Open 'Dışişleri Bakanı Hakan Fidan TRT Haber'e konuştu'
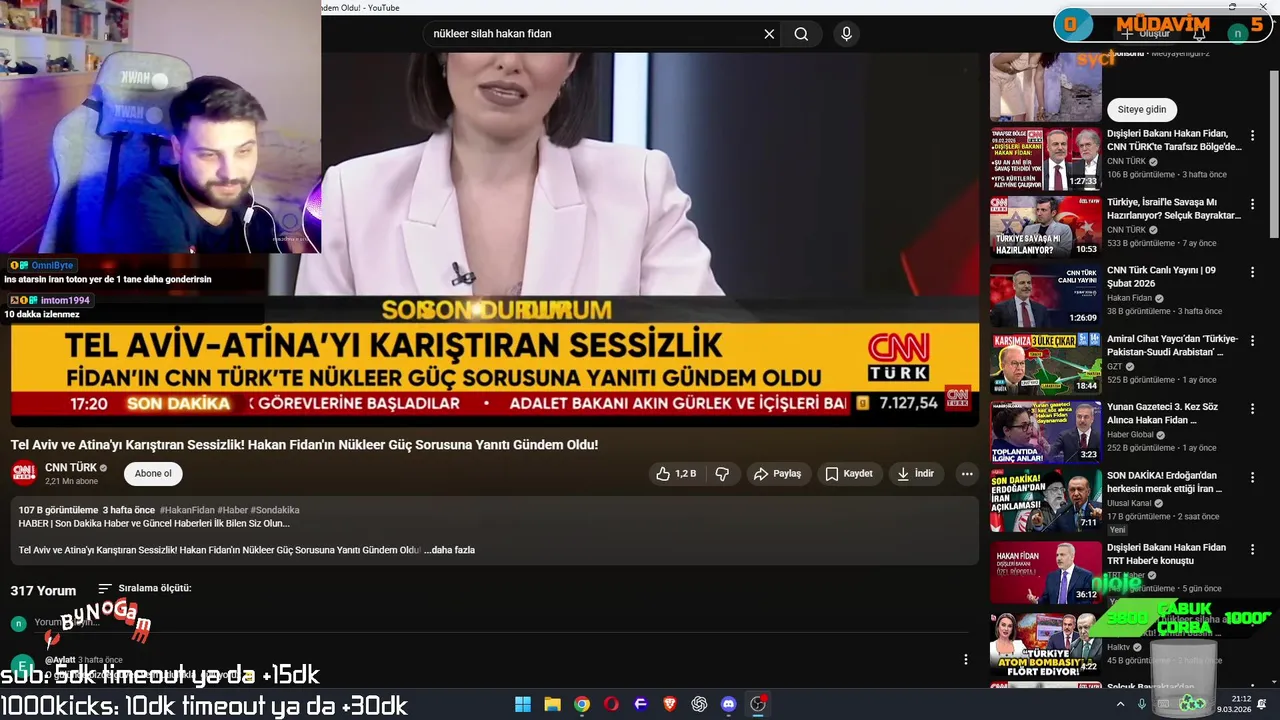The height and width of the screenshot is (720, 1280). 1166,554
